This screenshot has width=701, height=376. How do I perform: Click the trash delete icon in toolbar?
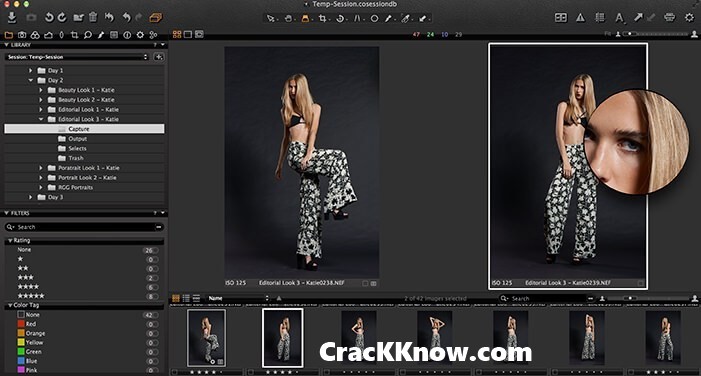pyautogui.click(x=93, y=17)
